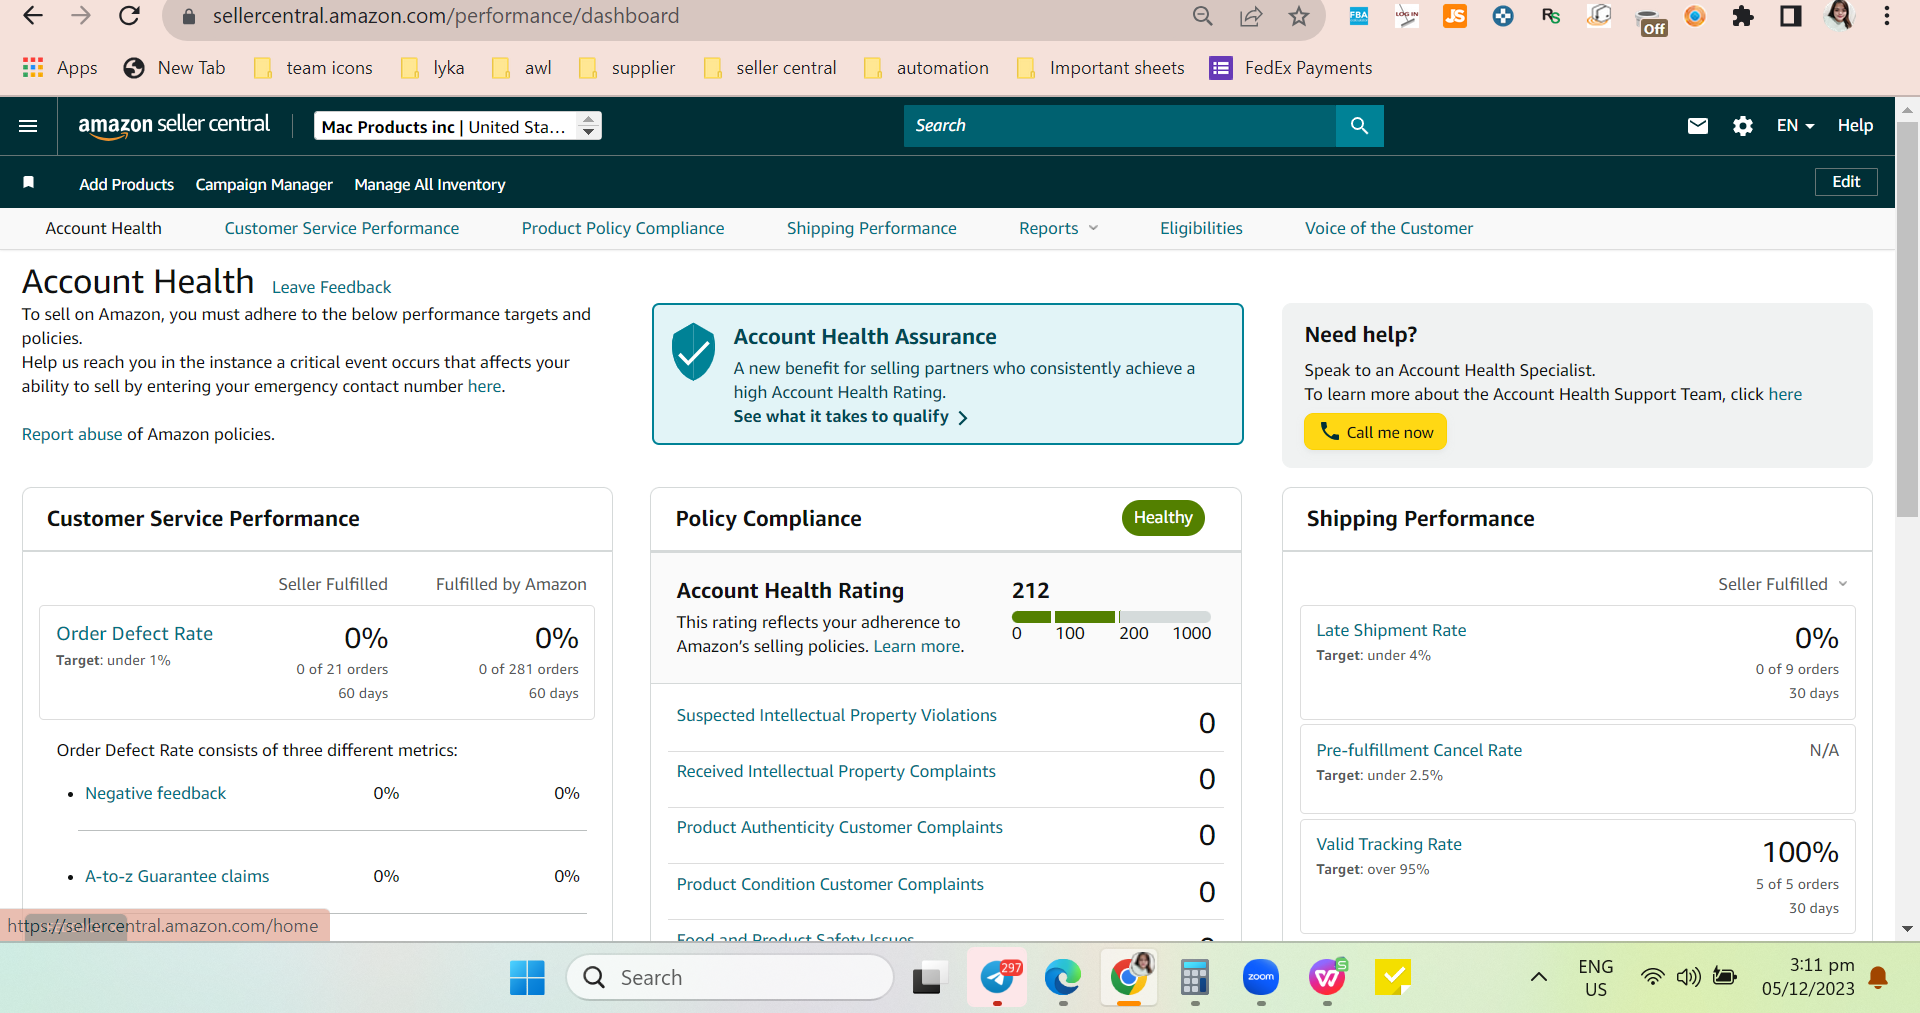Open the Seller Central hamburger menu
The height and width of the screenshot is (1013, 1920).
(x=28, y=126)
